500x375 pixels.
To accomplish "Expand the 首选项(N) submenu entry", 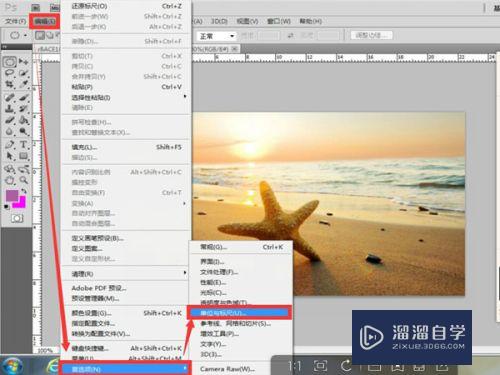I will tap(126, 369).
